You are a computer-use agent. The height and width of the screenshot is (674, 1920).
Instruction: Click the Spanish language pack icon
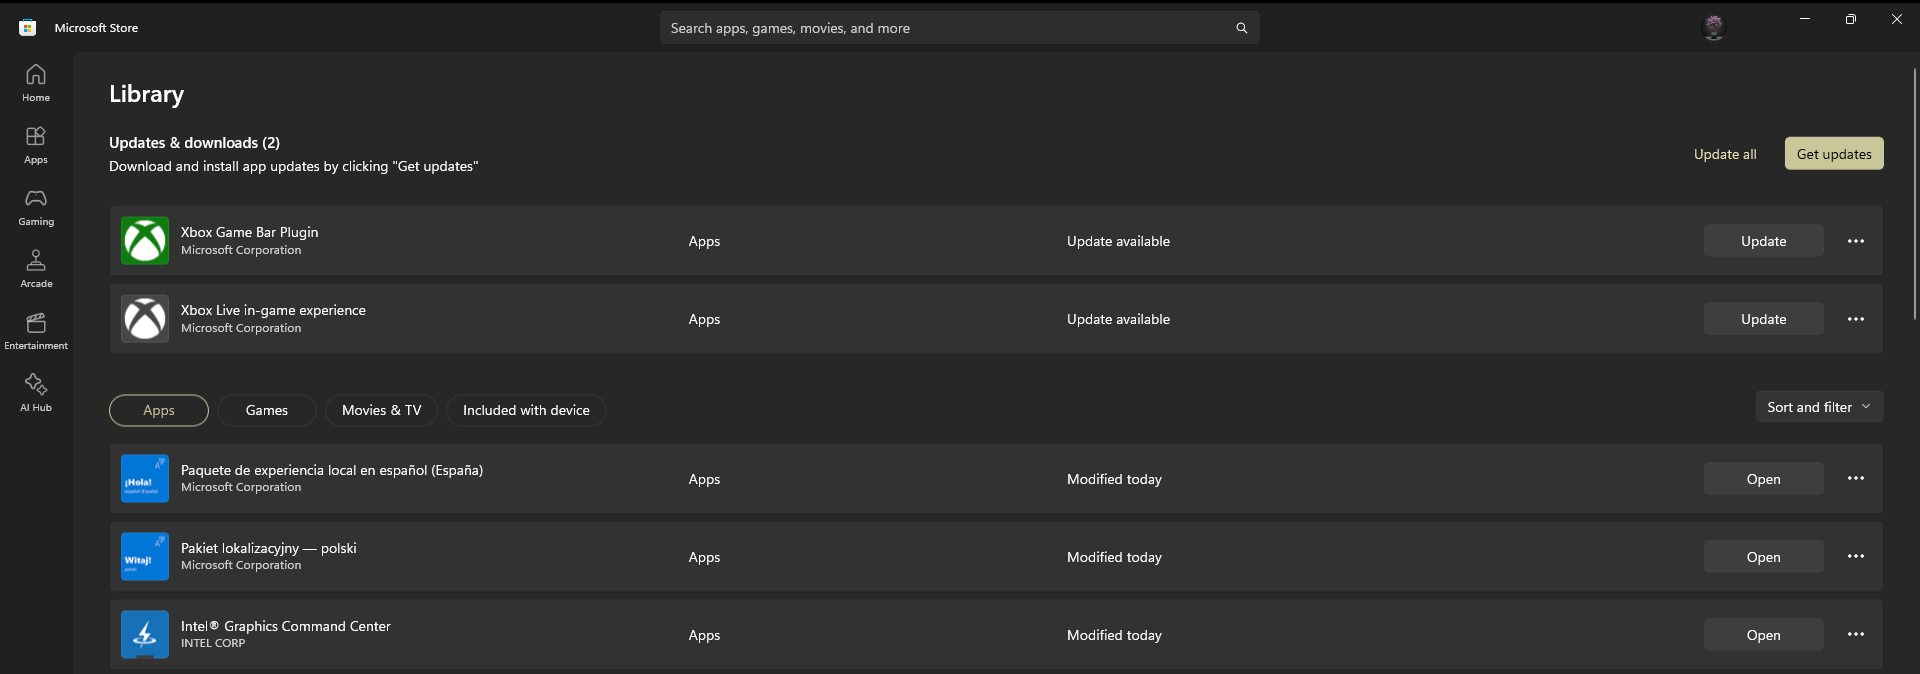(145, 479)
